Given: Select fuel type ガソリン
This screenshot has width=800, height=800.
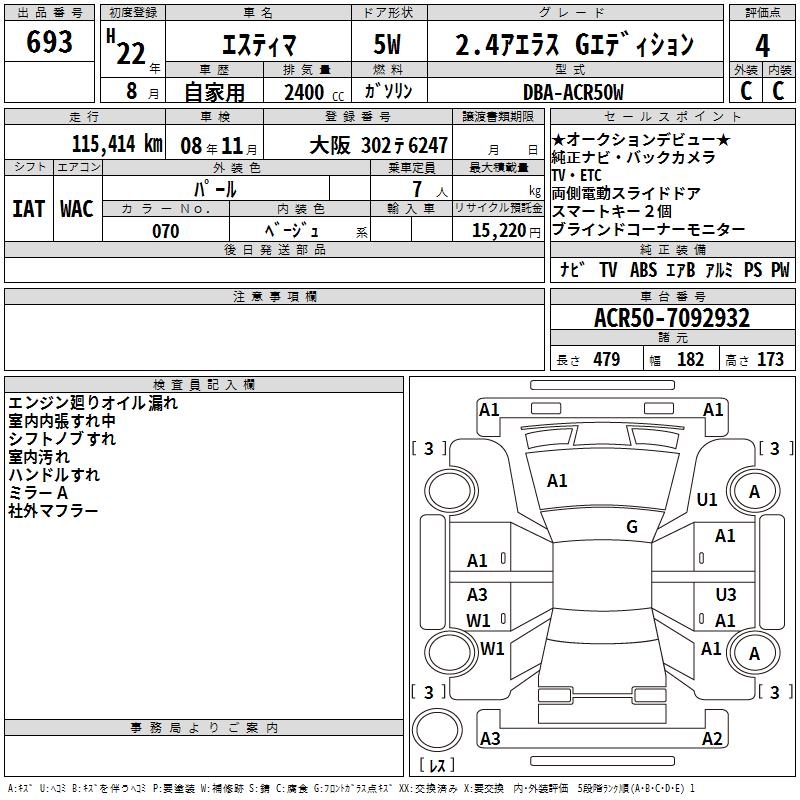Looking at the screenshot, I should 388,91.
